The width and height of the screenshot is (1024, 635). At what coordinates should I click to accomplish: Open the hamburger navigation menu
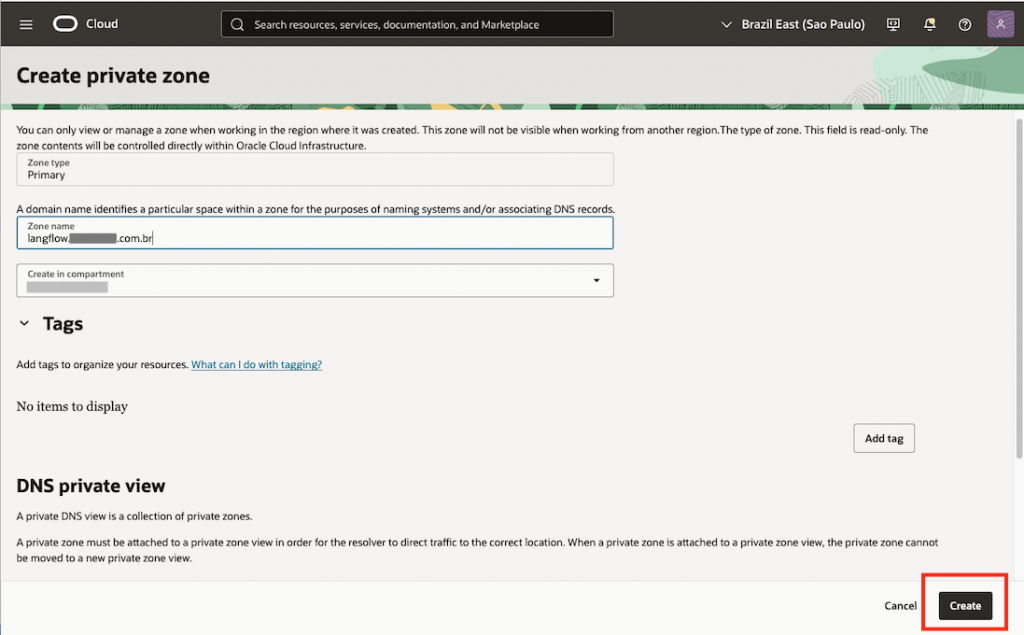tap(26, 25)
